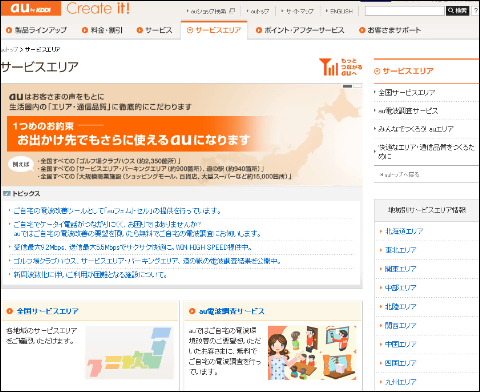Open the 関東エリア regional link
The width and height of the screenshot is (480, 392).
pyautogui.click(x=400, y=269)
